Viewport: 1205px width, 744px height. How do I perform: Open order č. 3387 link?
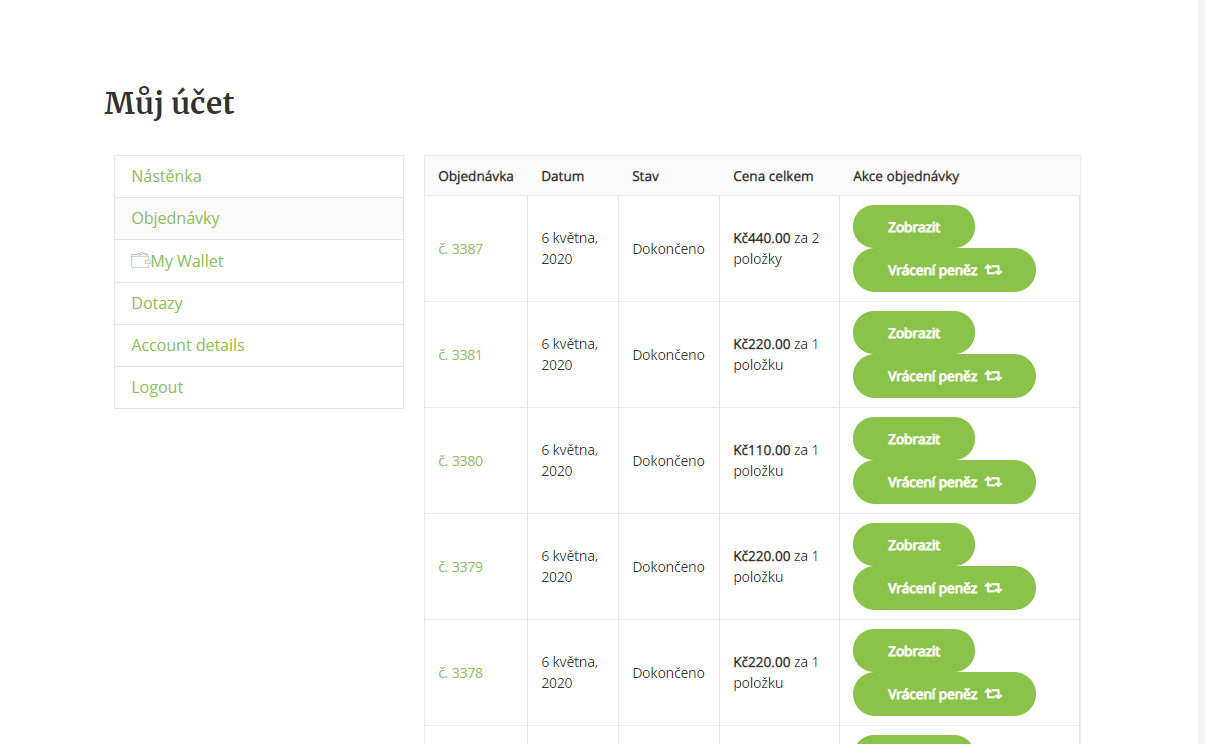(x=460, y=249)
